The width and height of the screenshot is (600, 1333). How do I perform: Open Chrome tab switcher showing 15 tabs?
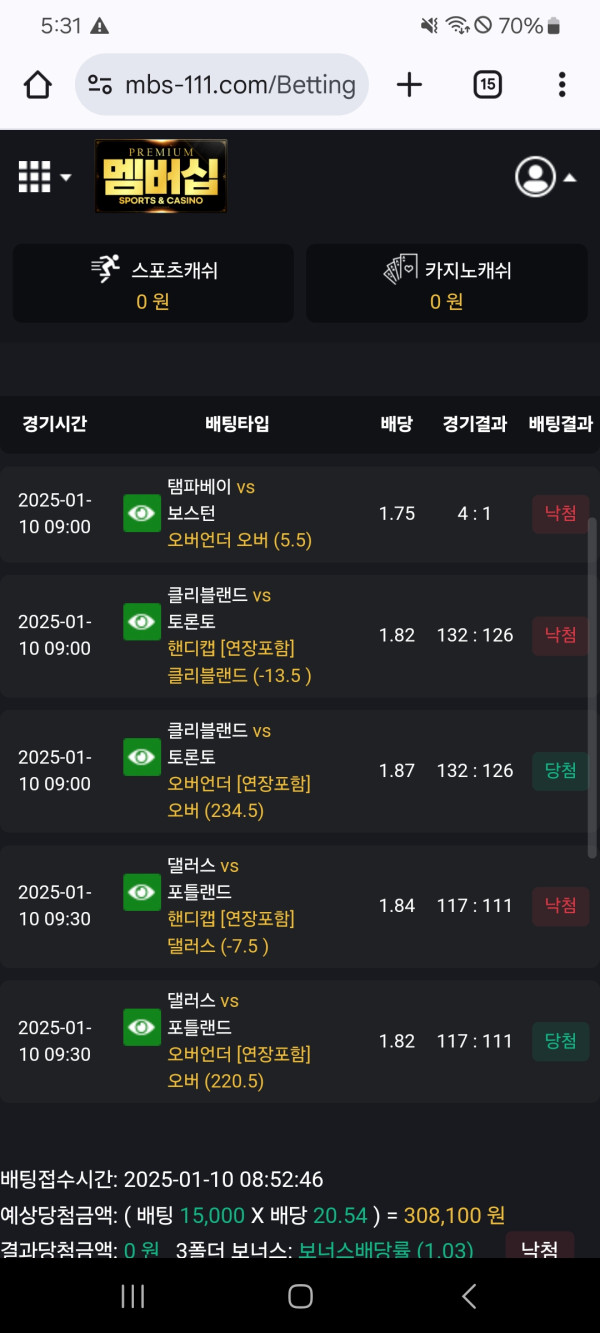[x=487, y=84]
